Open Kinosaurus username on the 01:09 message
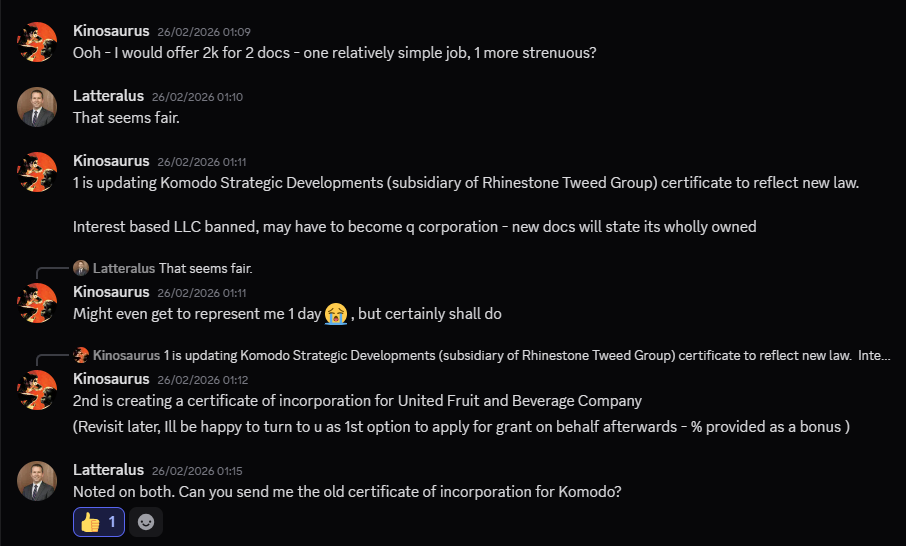 tap(111, 31)
